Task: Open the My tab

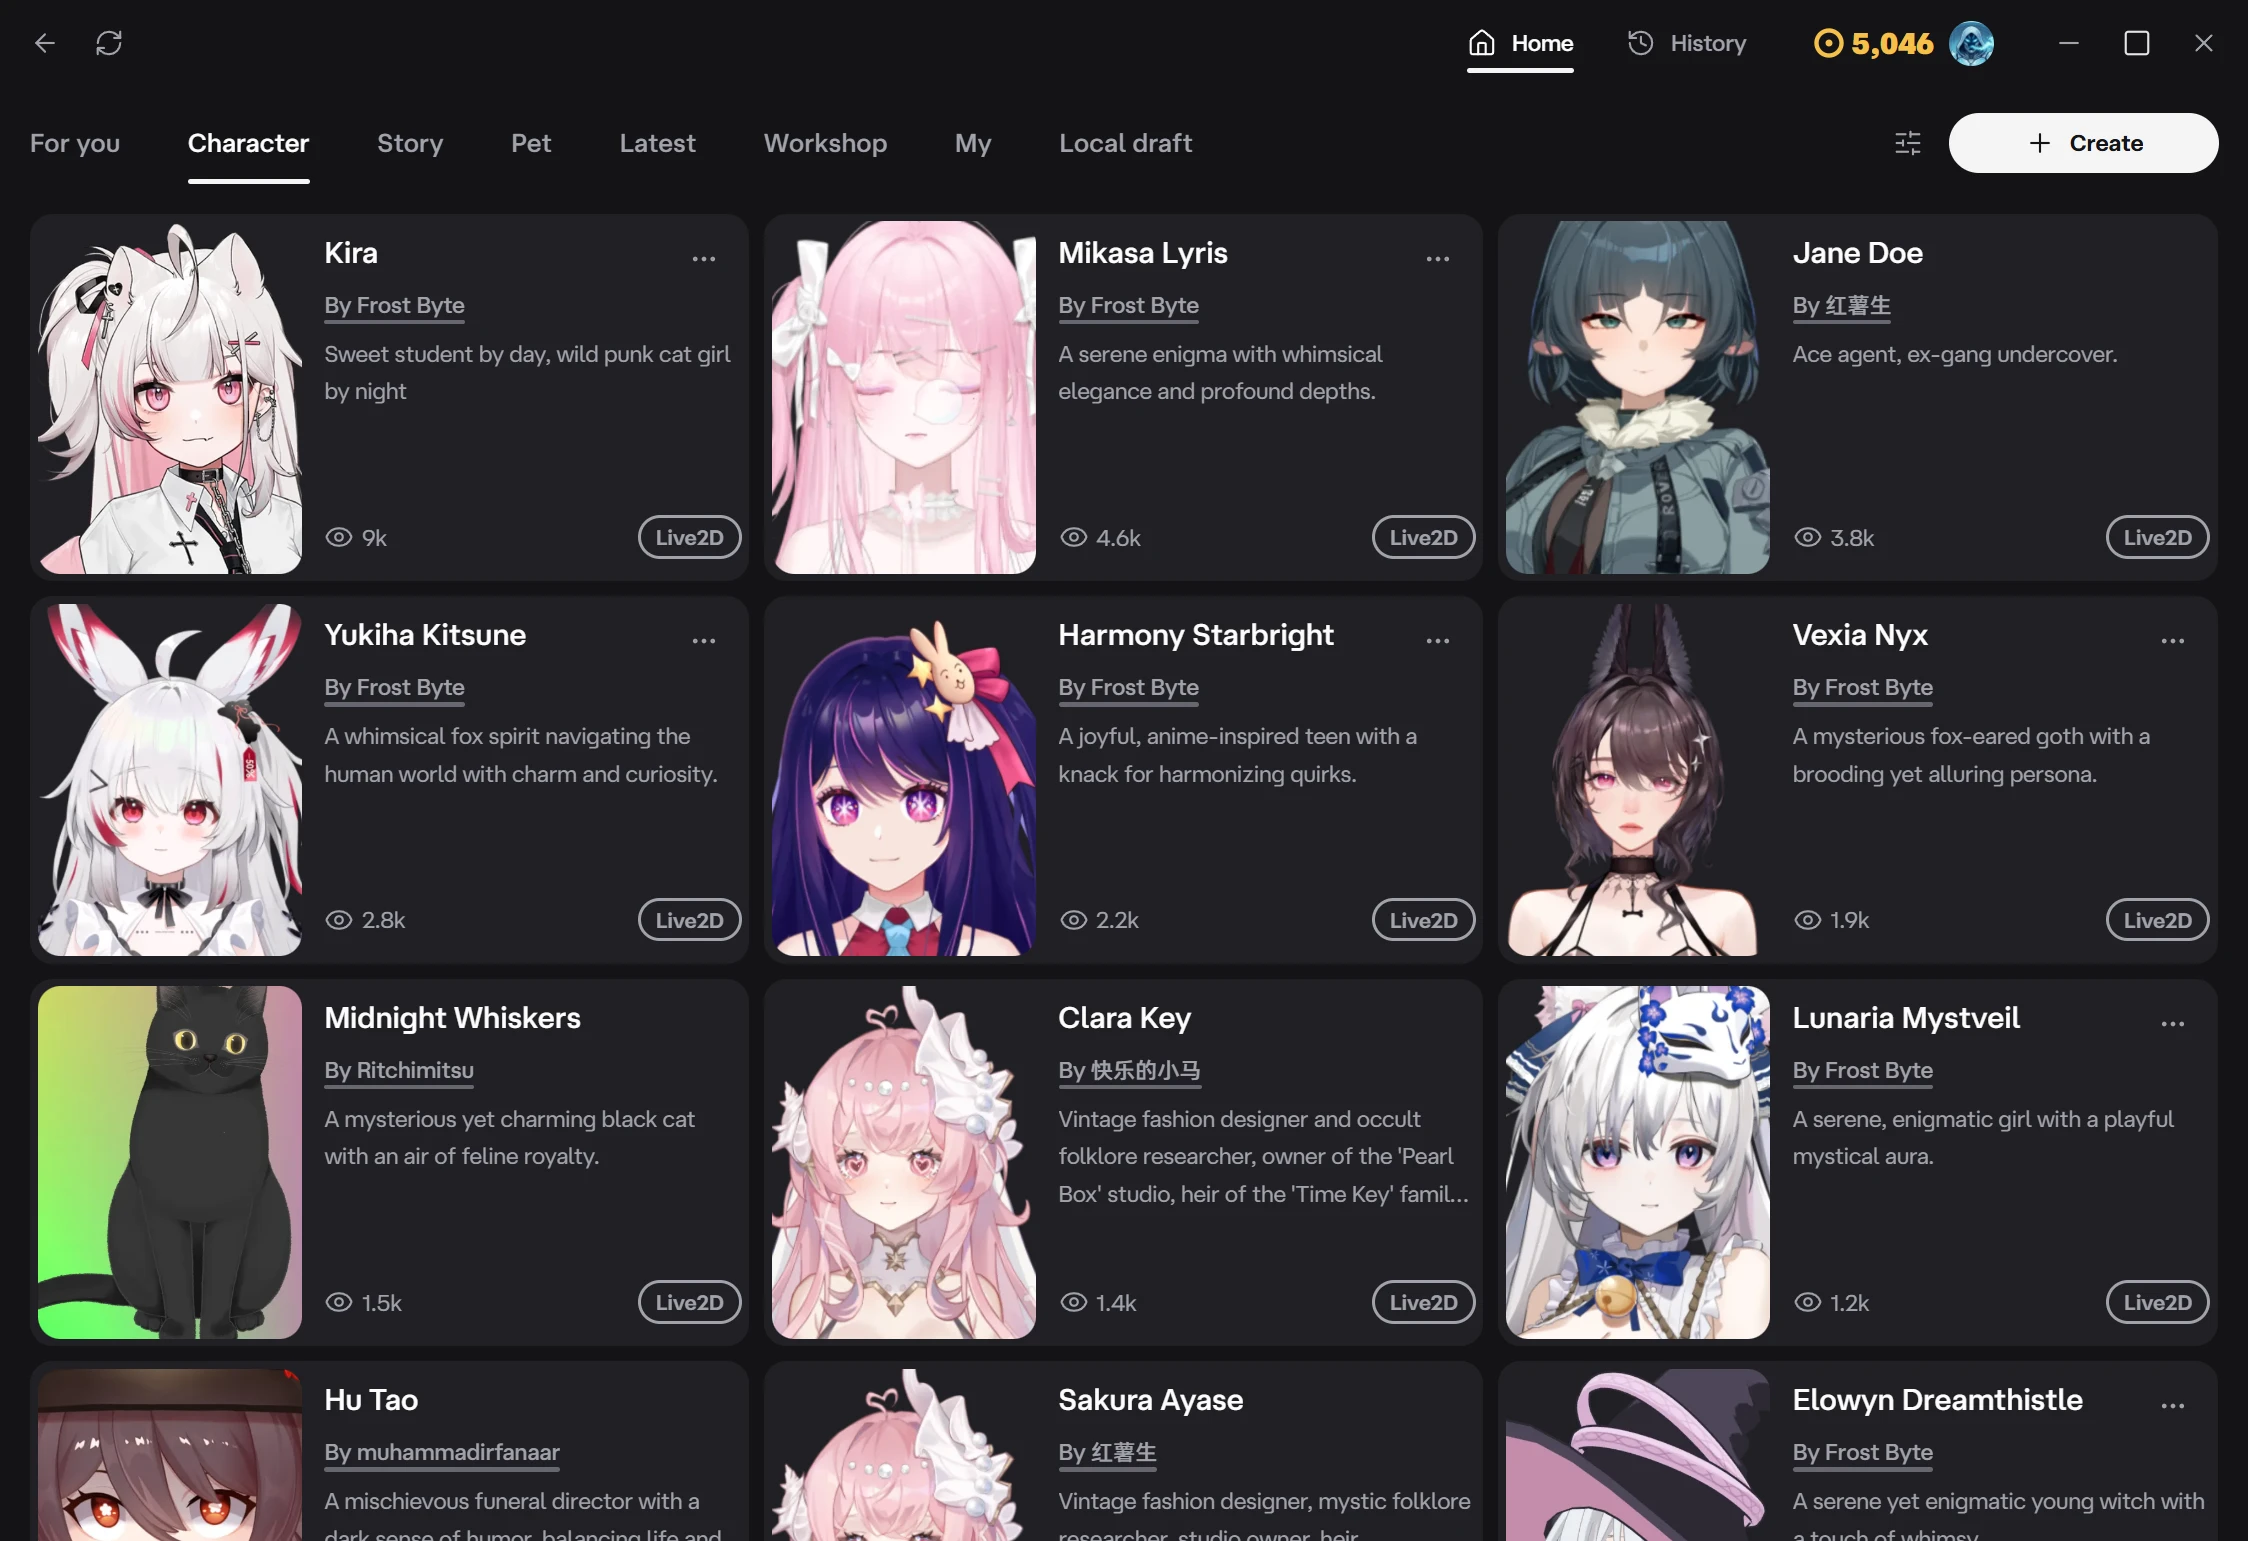Action: (x=973, y=143)
